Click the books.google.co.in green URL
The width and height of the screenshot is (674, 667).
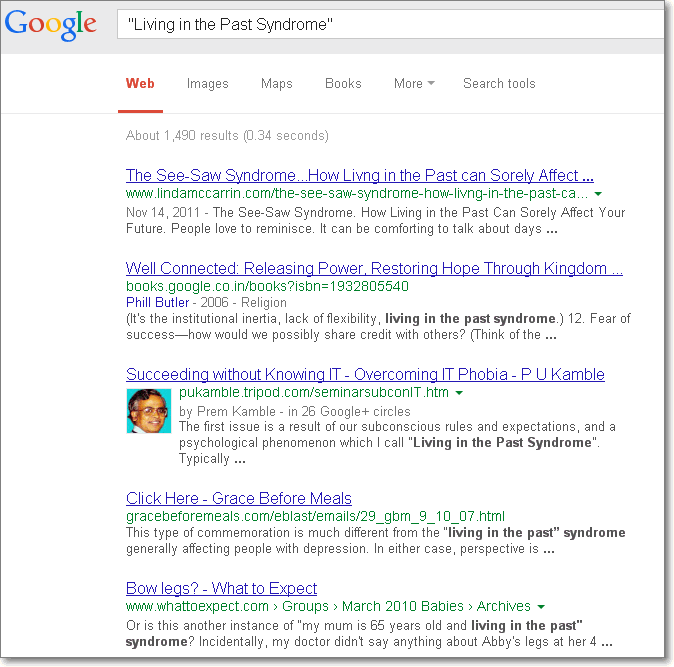click(267, 286)
